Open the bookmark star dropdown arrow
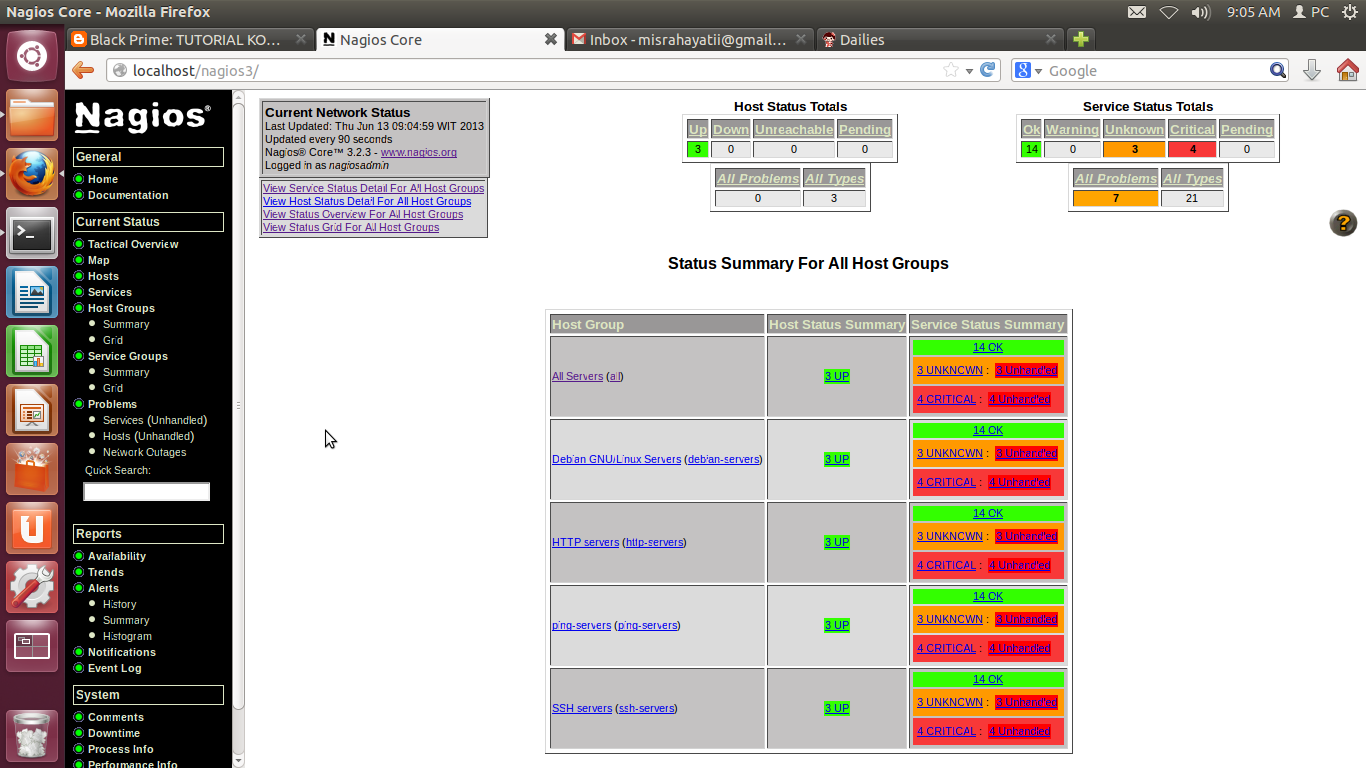The image size is (1366, 768). [968, 71]
